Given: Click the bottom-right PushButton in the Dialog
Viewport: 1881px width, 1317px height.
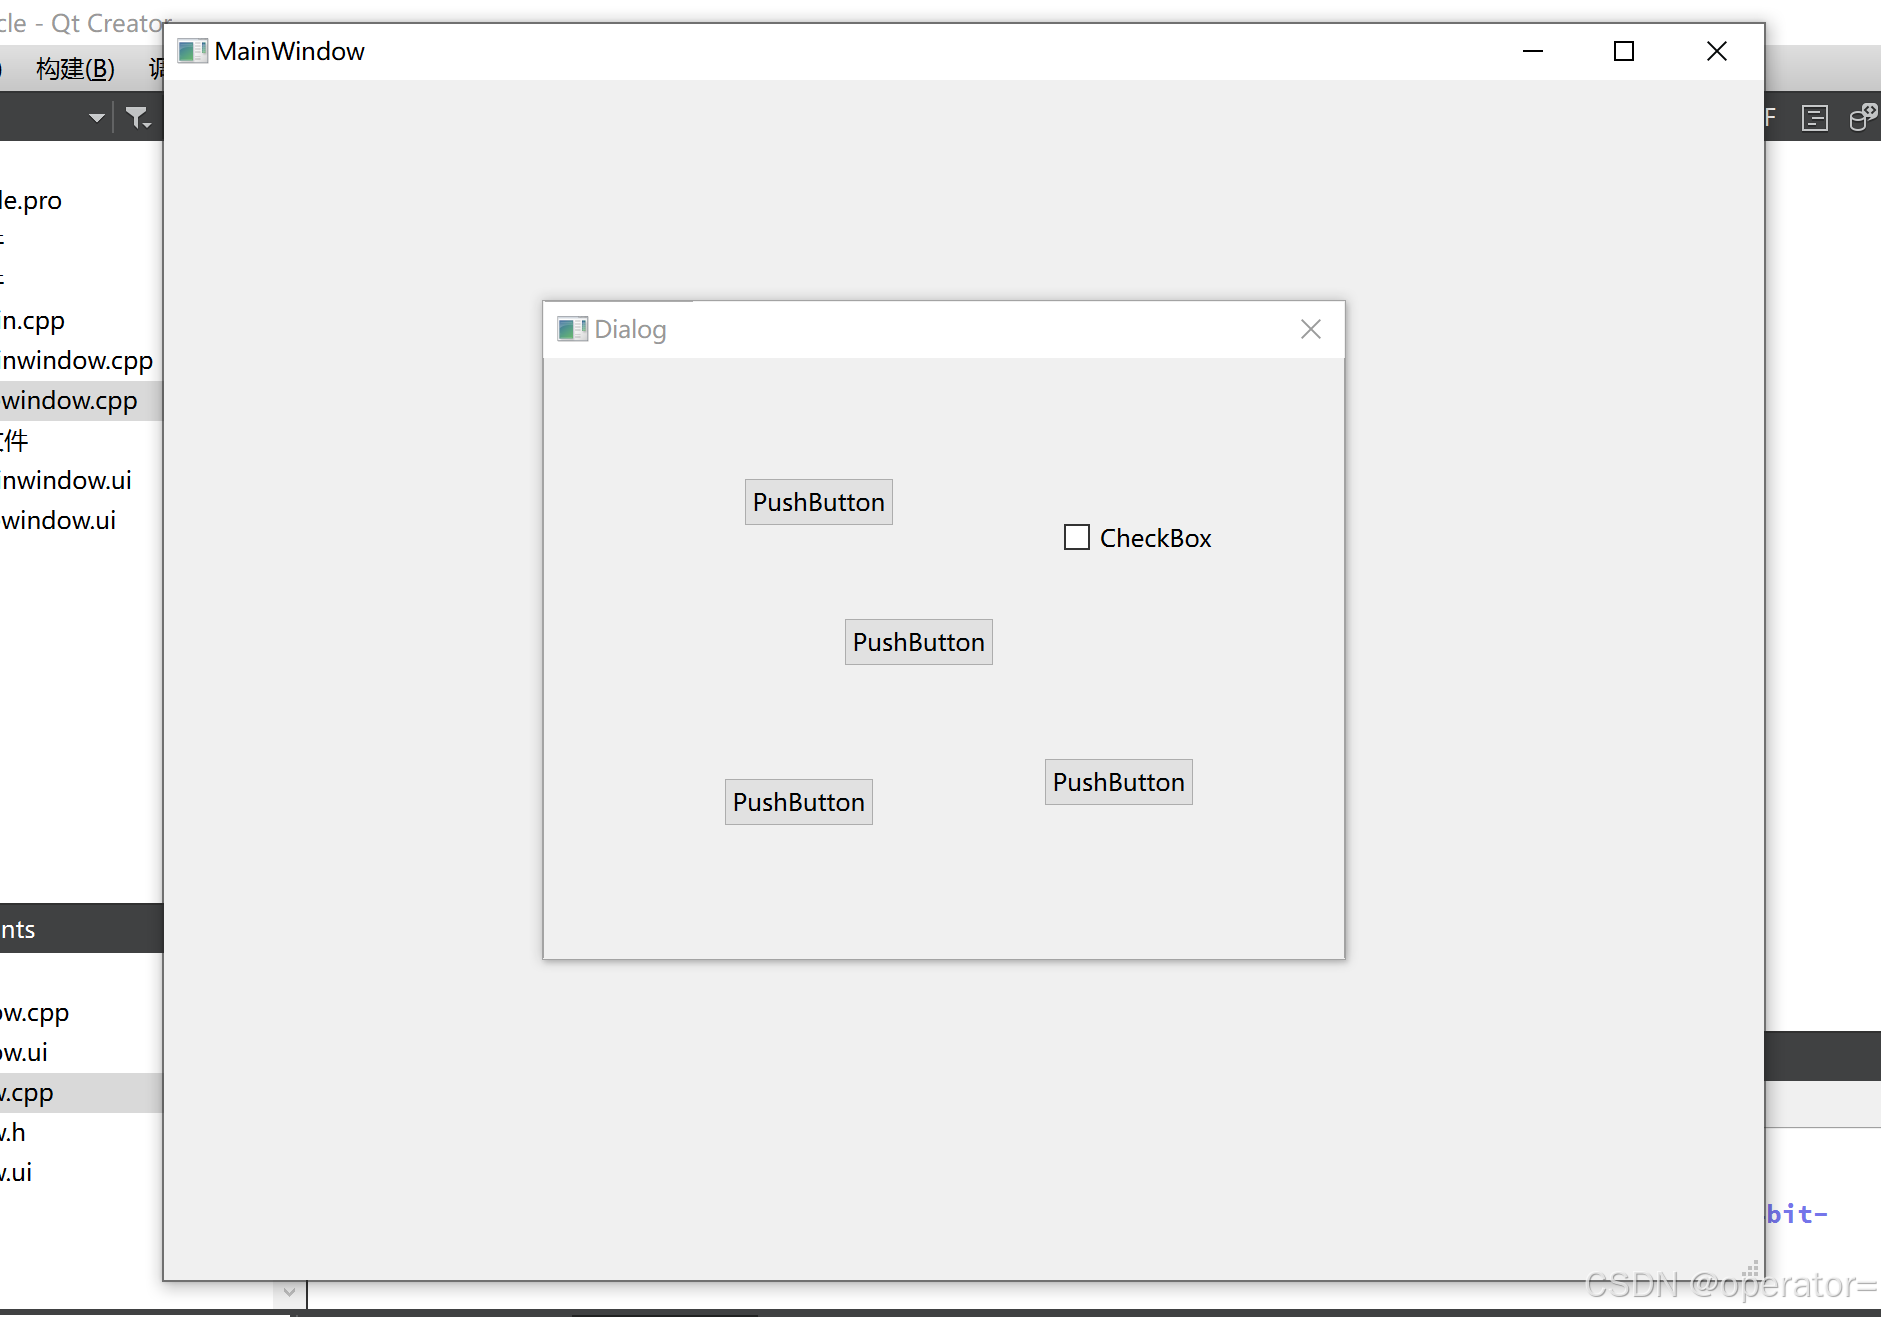Looking at the screenshot, I should [1118, 782].
